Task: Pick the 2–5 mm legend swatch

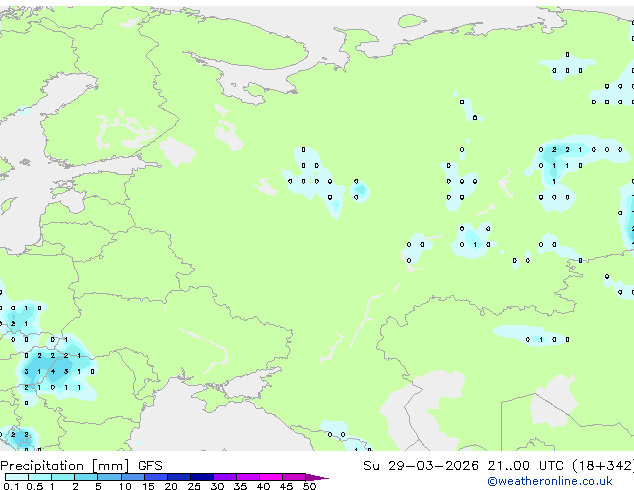Action: tap(86, 477)
